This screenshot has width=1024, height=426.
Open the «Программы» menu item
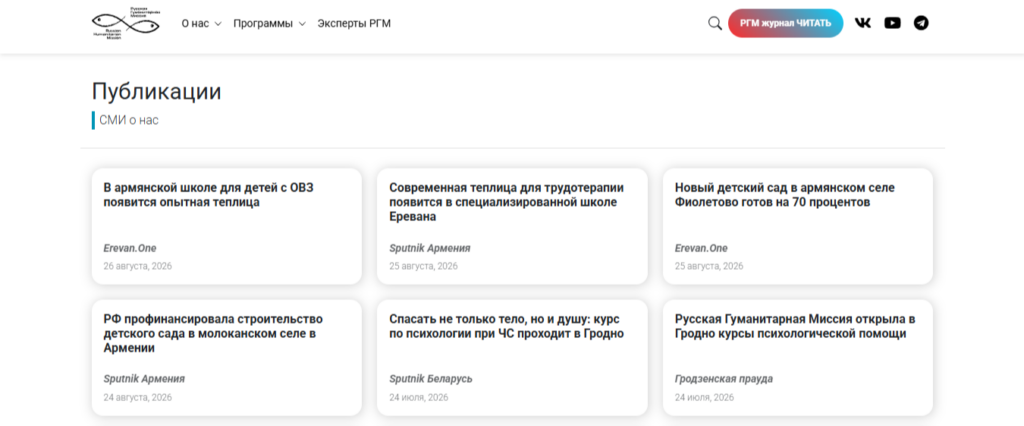click(263, 24)
